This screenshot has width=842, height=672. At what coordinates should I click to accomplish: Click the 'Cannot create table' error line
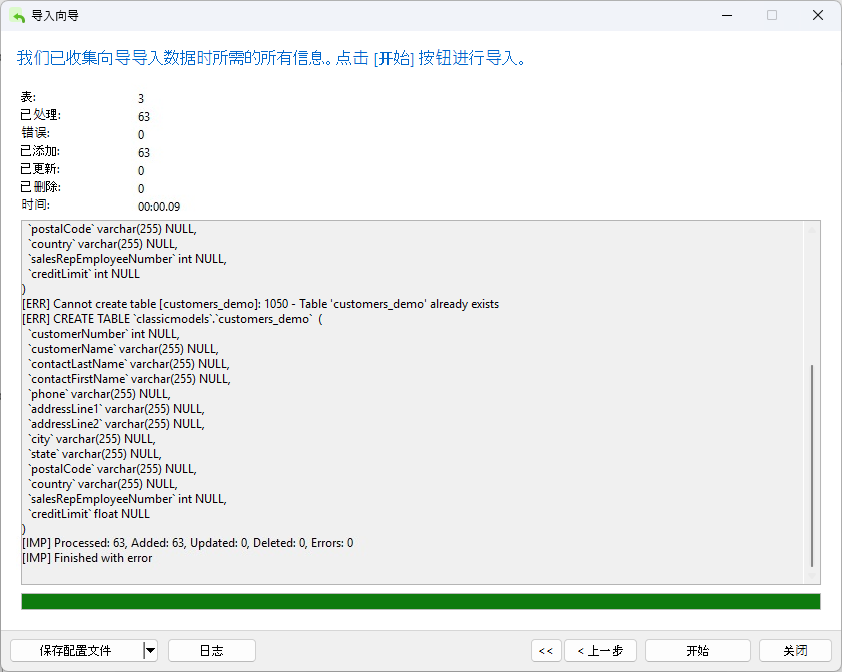[x=260, y=304]
